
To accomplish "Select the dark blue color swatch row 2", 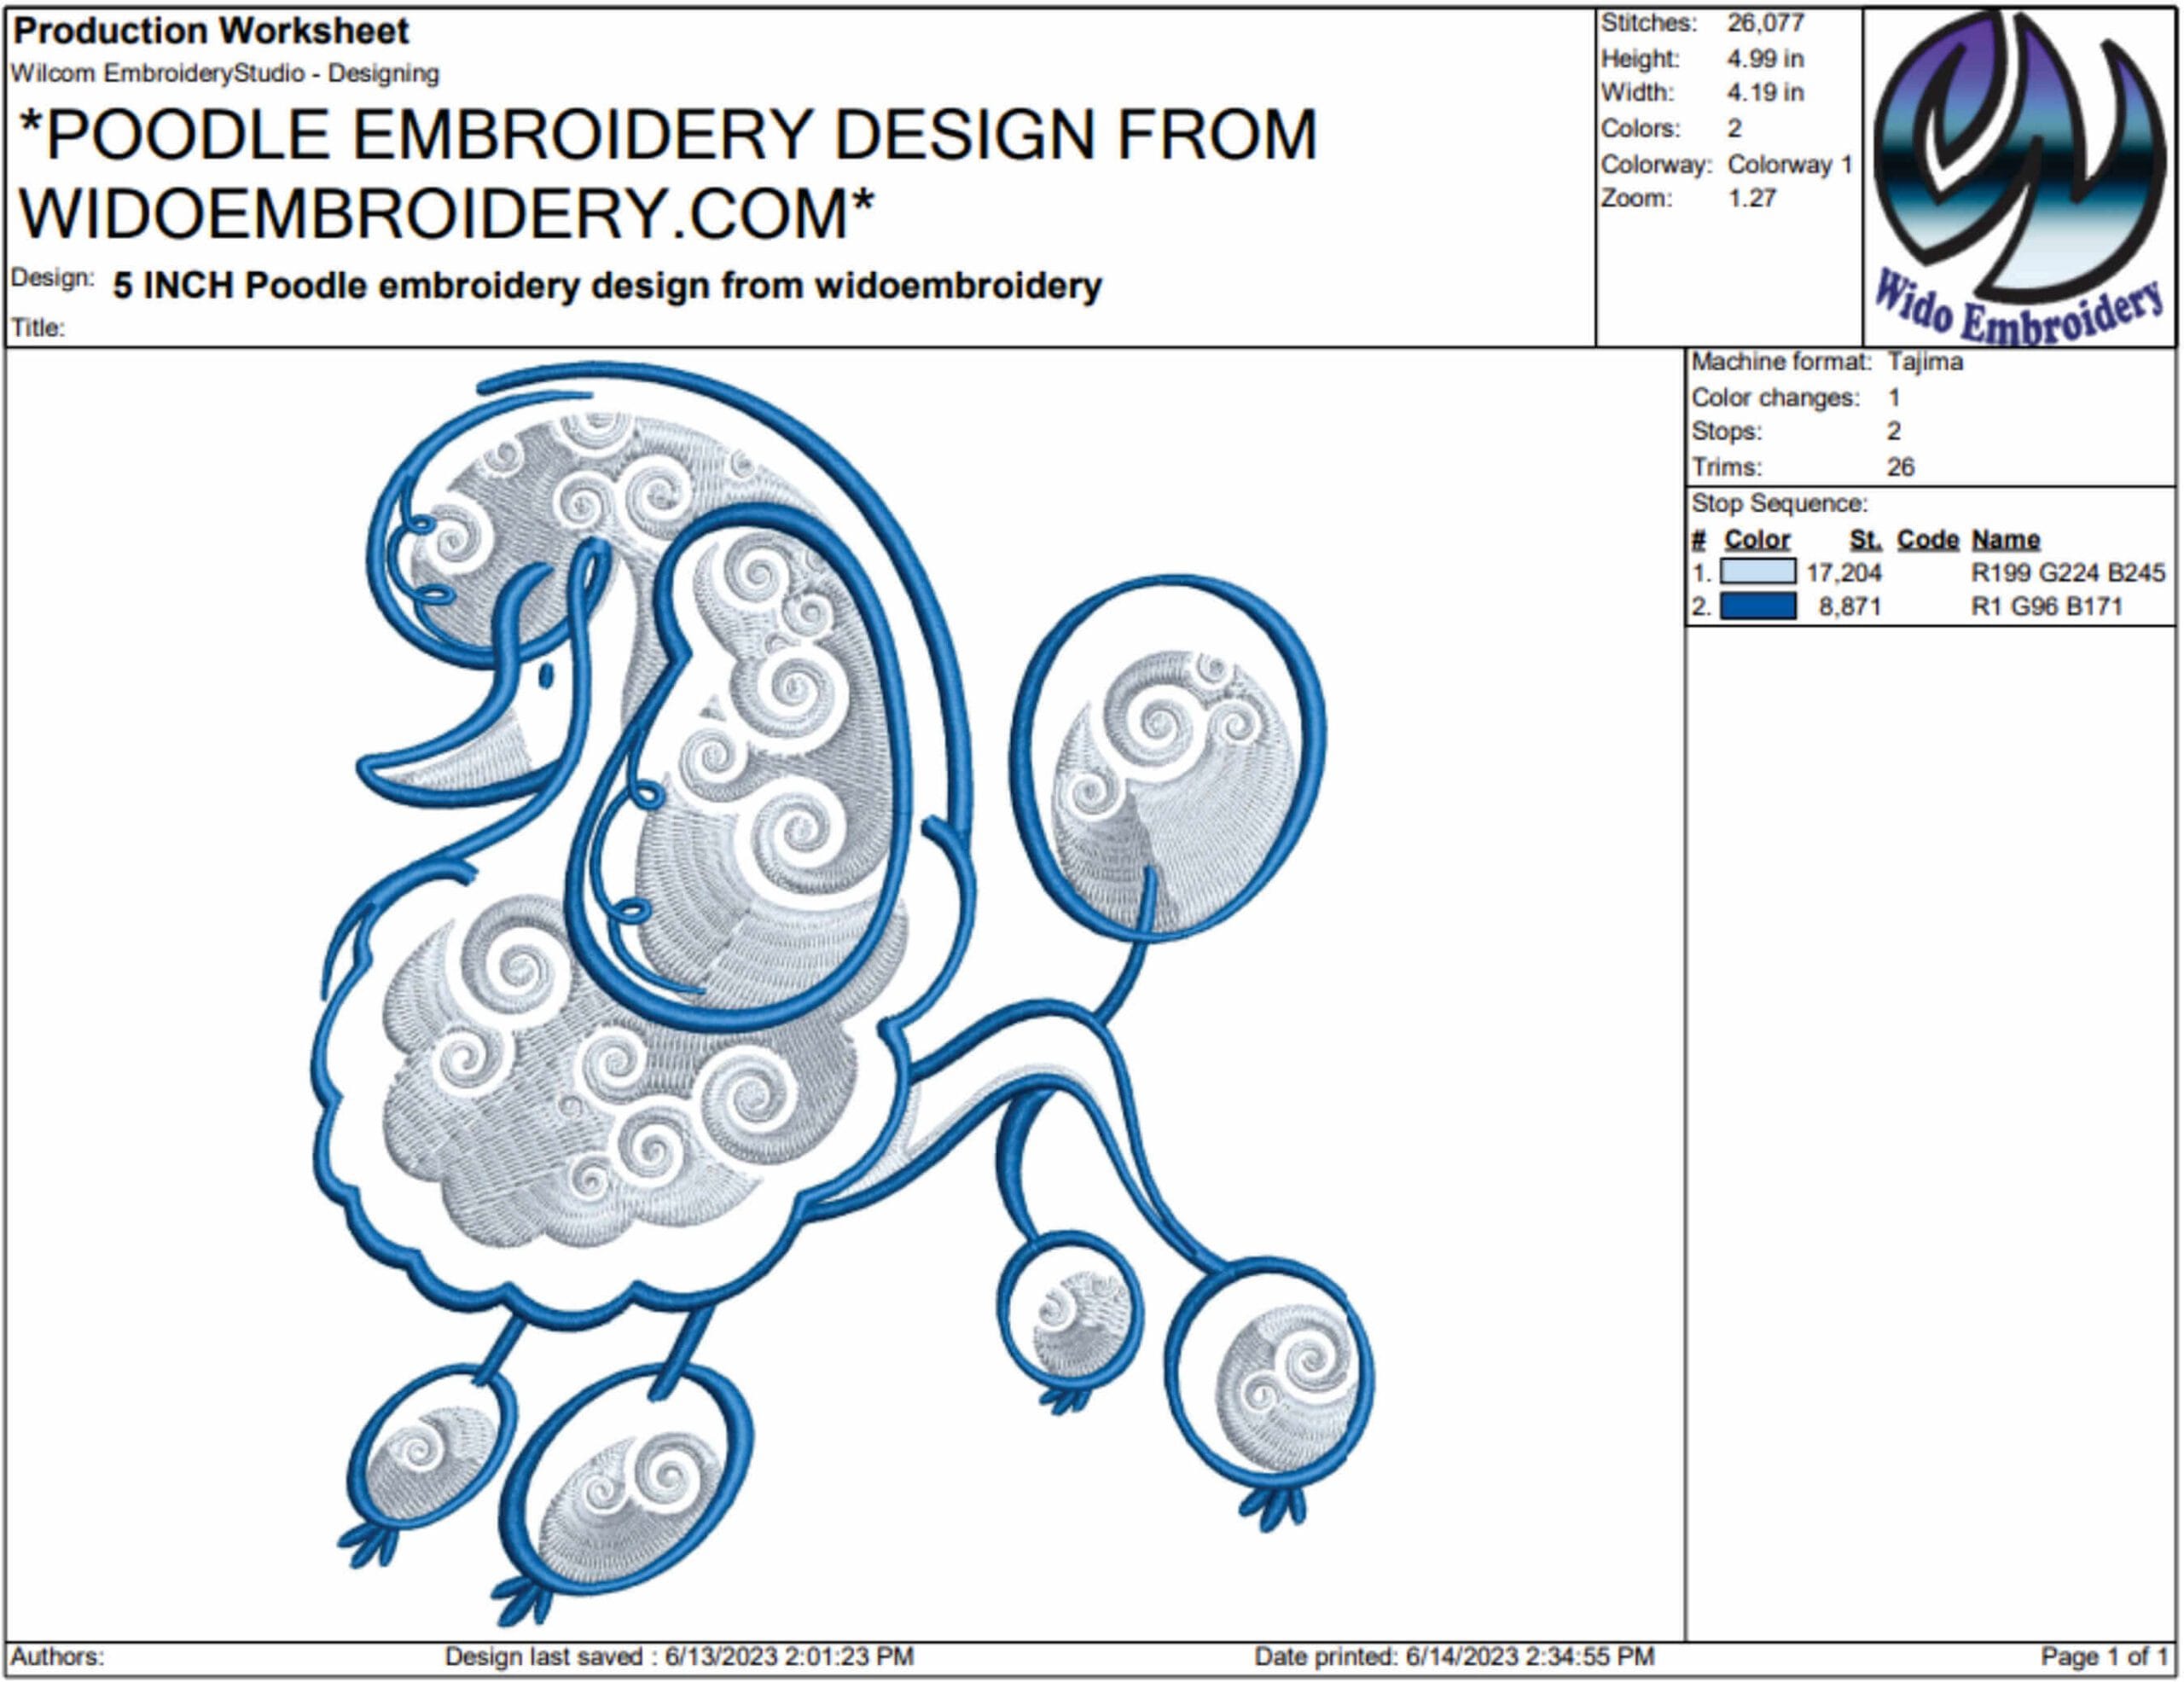I will pos(1757,606).
